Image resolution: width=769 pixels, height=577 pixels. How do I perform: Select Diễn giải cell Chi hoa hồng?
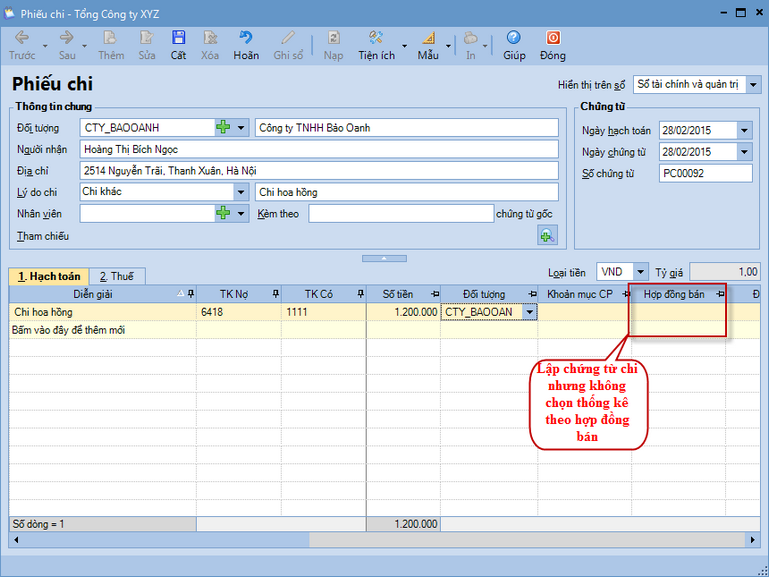[x=103, y=312]
